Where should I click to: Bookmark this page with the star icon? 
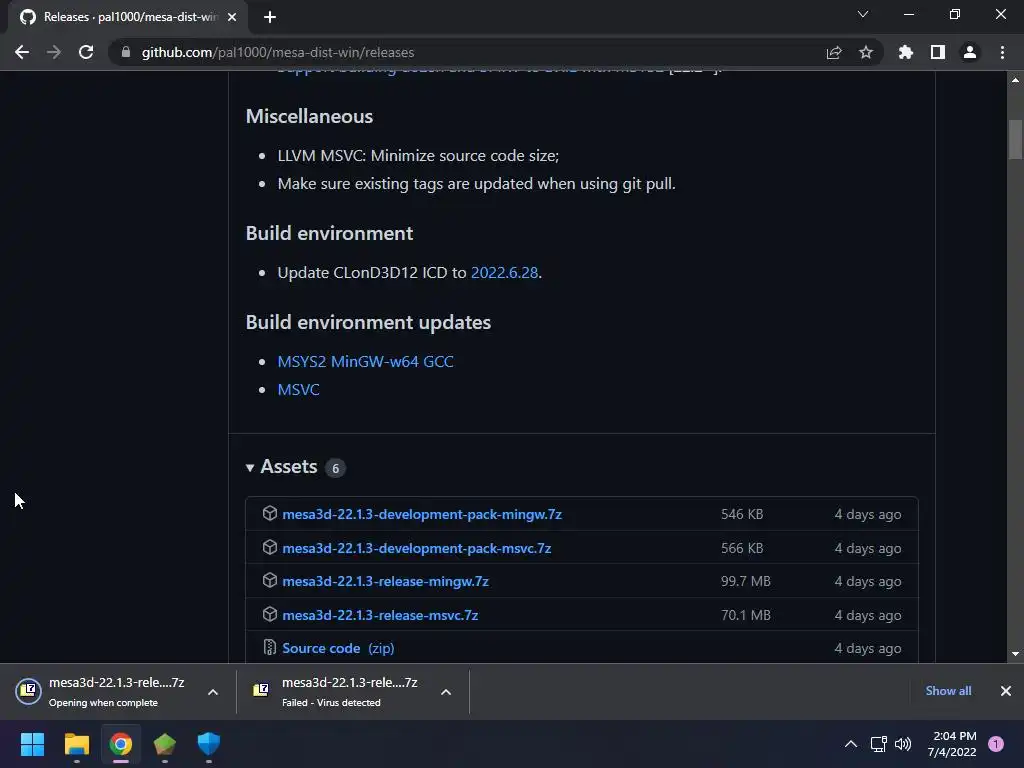[866, 52]
